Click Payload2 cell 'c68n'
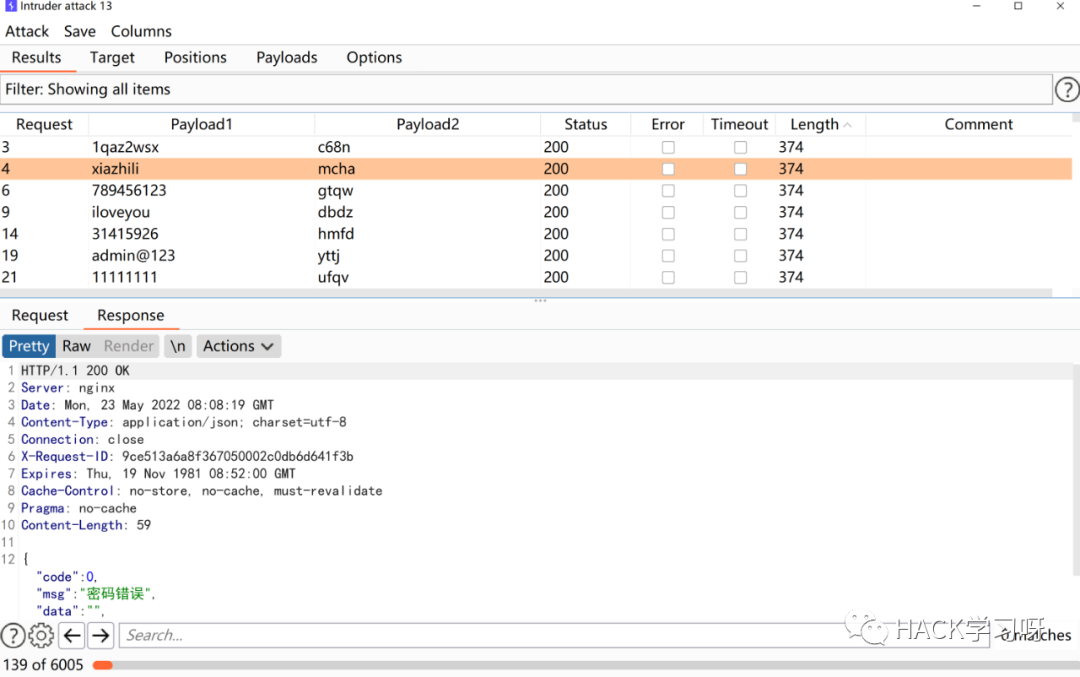The image size is (1080, 677). [x=334, y=147]
